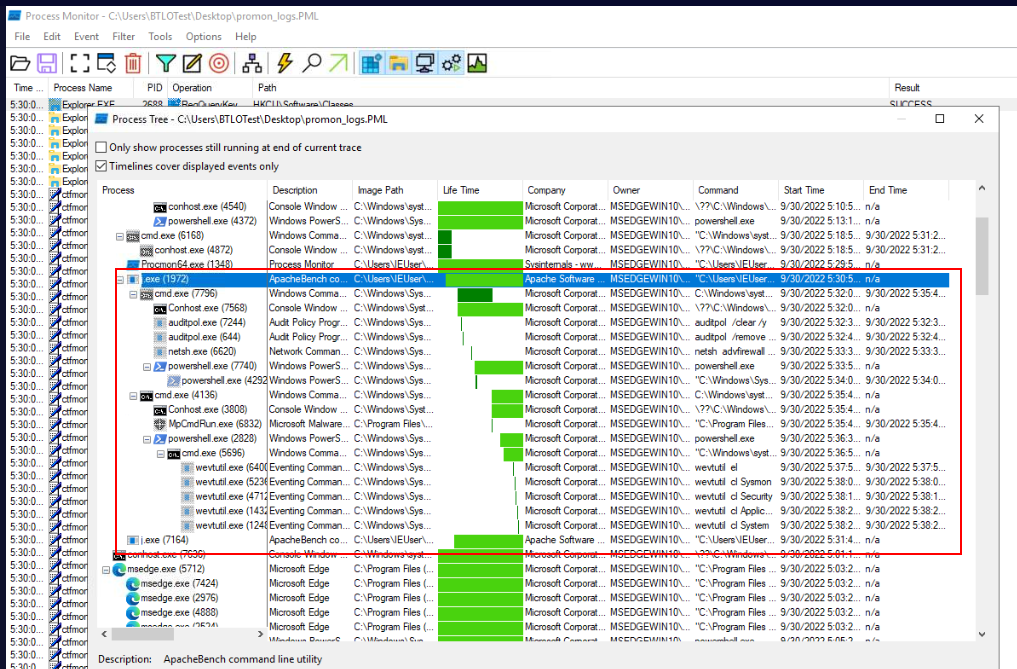Collapse the cmd.exe (7796) node
The height and width of the screenshot is (669, 1017).
point(134,295)
